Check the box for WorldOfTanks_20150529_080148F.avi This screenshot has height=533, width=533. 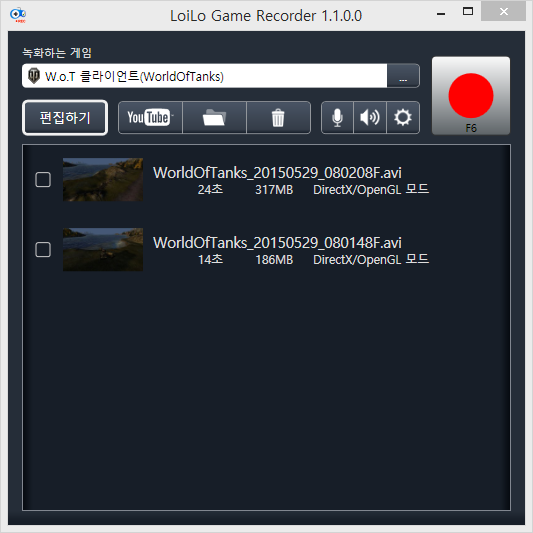43,250
